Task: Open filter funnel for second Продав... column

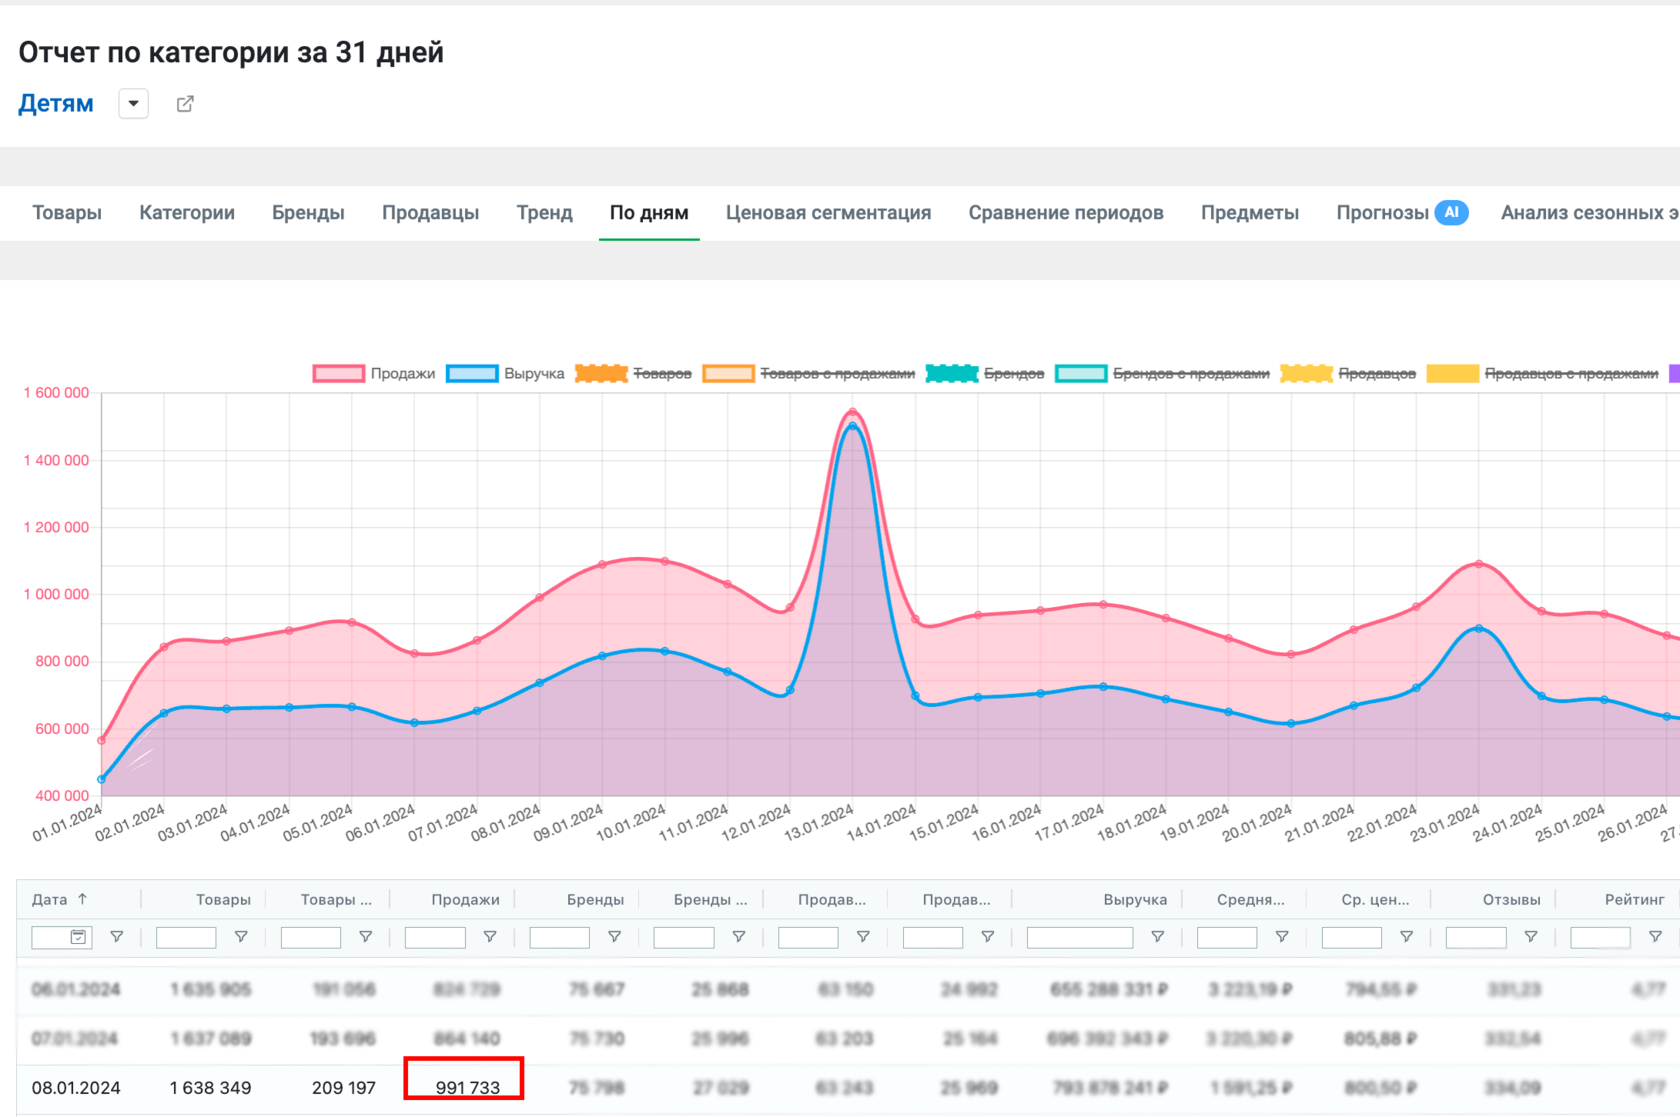Action: pos(987,937)
